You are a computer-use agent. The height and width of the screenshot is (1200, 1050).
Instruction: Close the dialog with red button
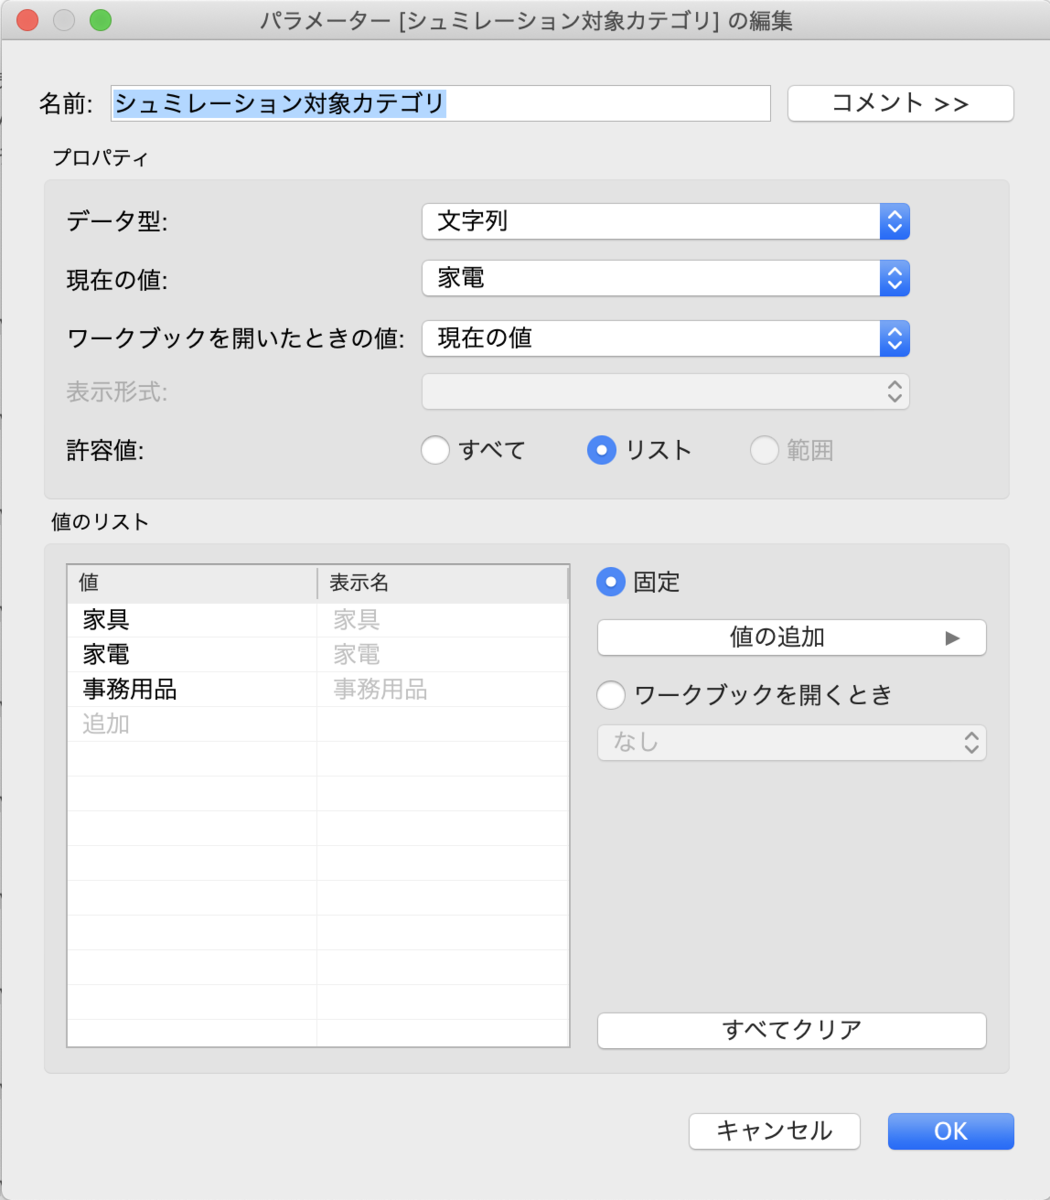tap(27, 20)
